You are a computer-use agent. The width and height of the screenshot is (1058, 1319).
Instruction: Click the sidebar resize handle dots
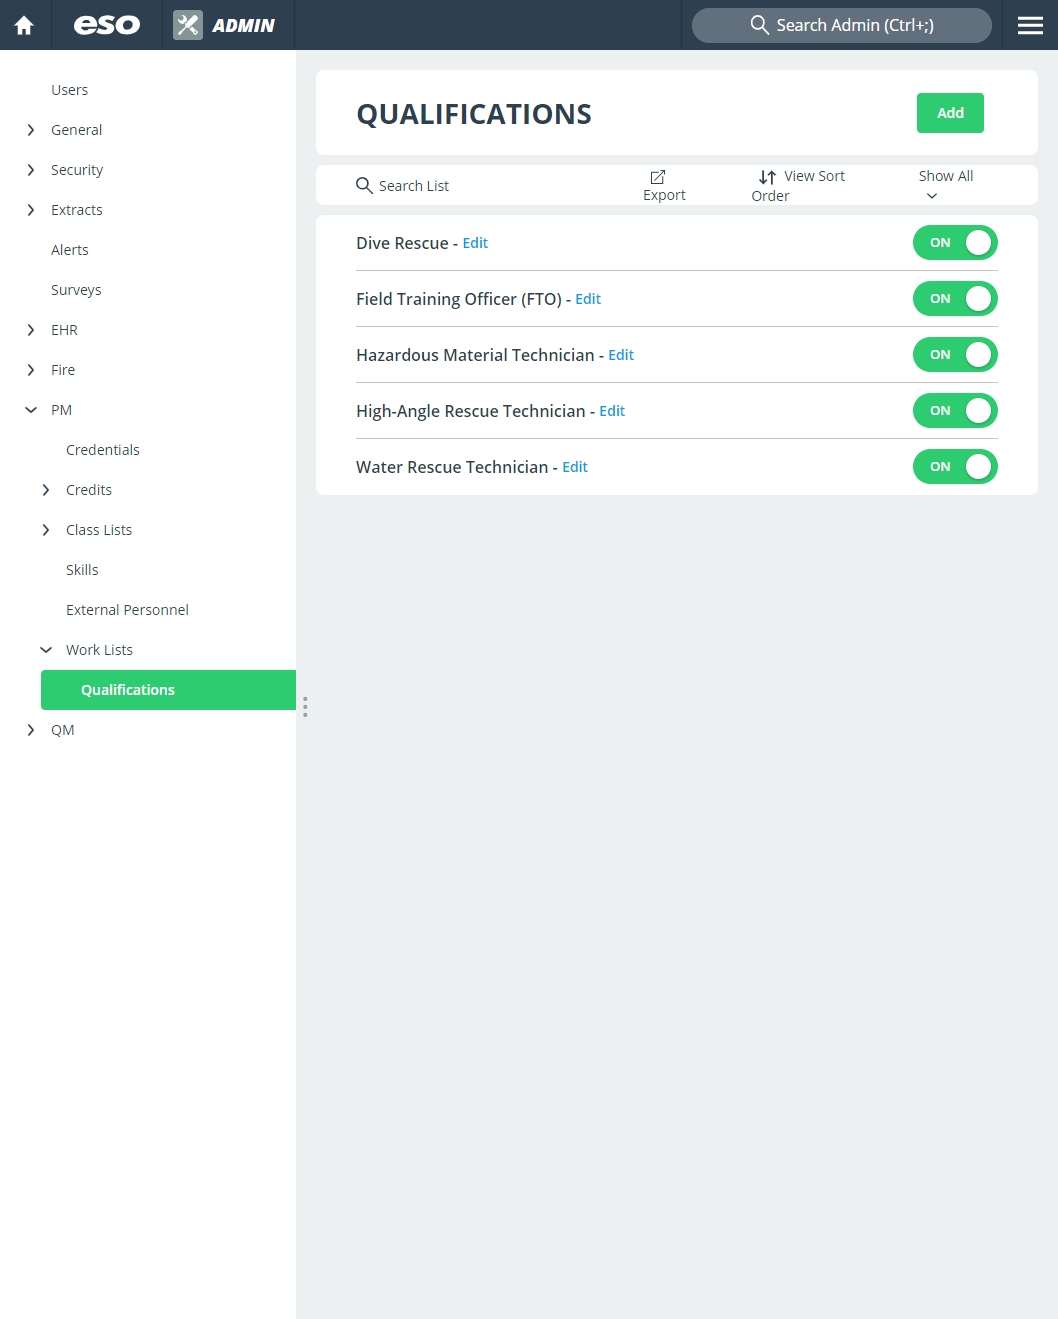click(305, 707)
